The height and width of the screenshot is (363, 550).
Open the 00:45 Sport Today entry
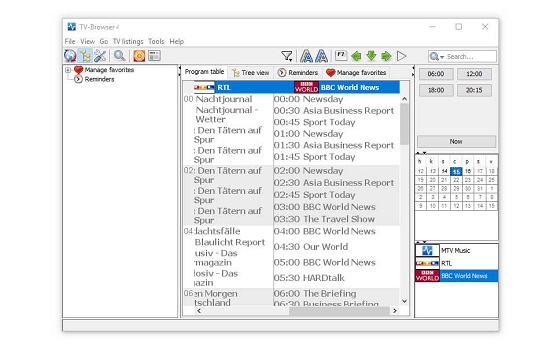pos(314,122)
